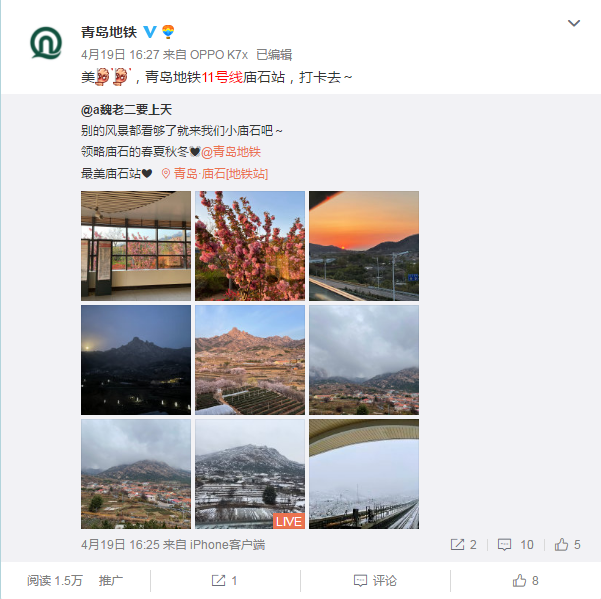601x599 pixels.
Task: Open the snowy mountain LIVE photo
Action: (x=250, y=474)
